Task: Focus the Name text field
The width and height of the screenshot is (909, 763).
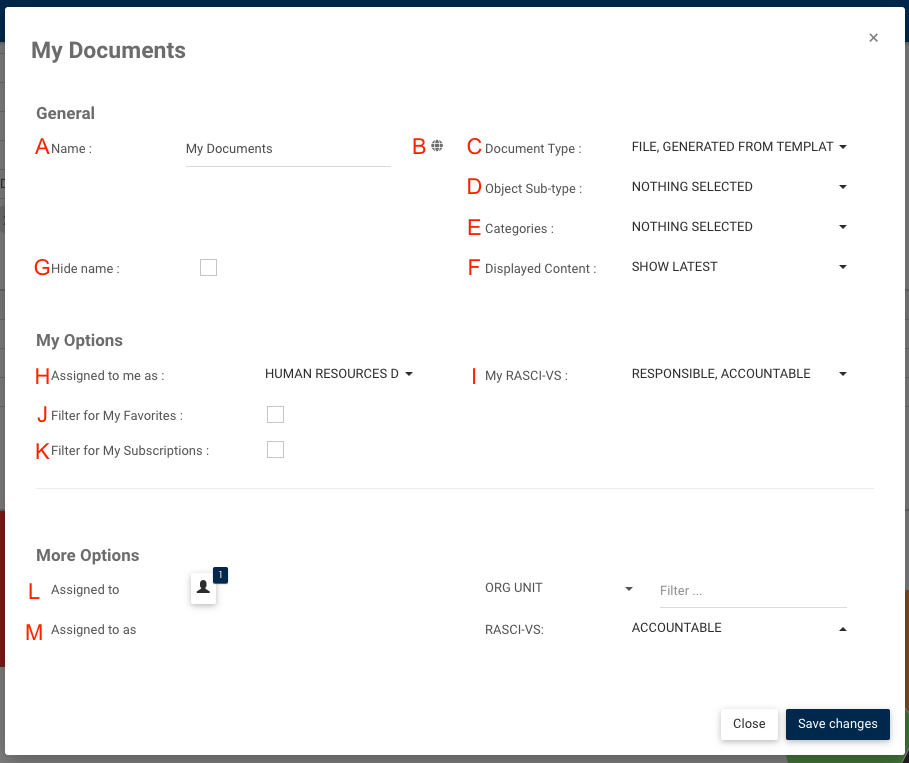Action: (x=288, y=149)
